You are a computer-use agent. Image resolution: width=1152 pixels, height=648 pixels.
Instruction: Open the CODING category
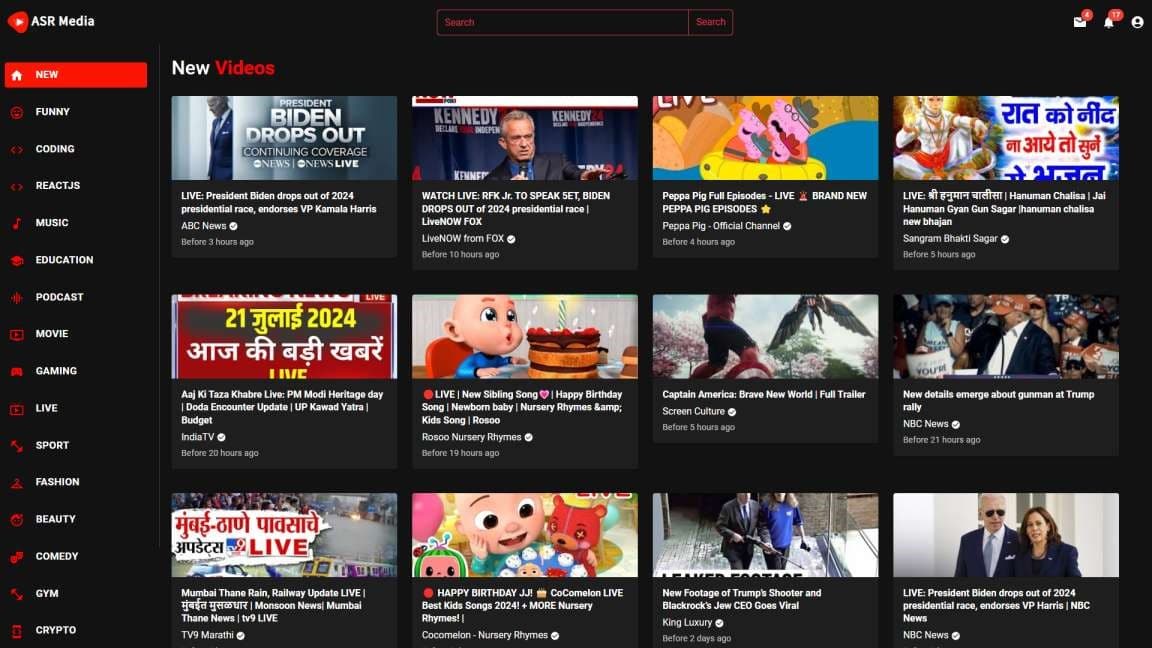coord(54,148)
